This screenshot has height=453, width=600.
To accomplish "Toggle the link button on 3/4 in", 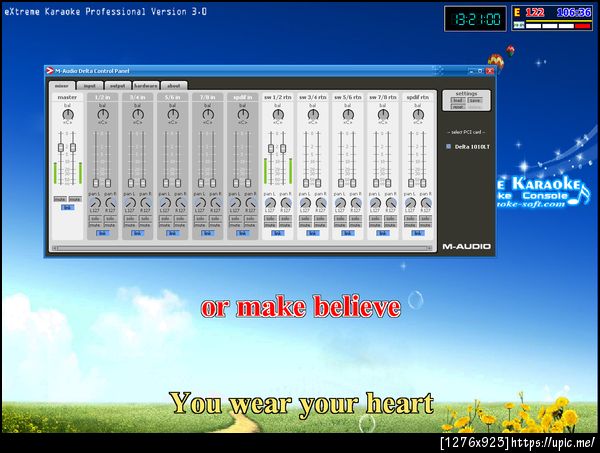I will tap(137, 233).
